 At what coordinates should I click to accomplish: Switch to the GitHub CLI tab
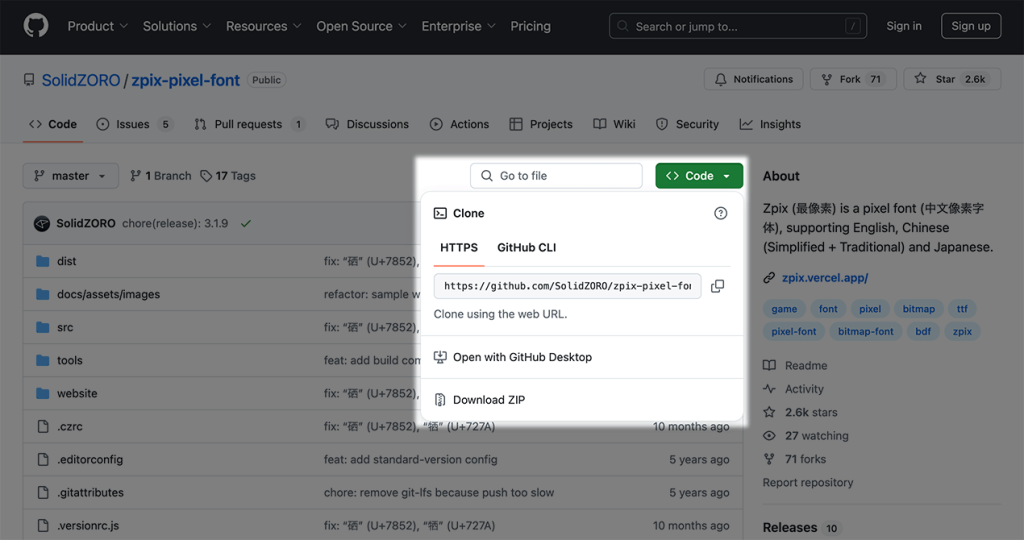[x=526, y=247]
